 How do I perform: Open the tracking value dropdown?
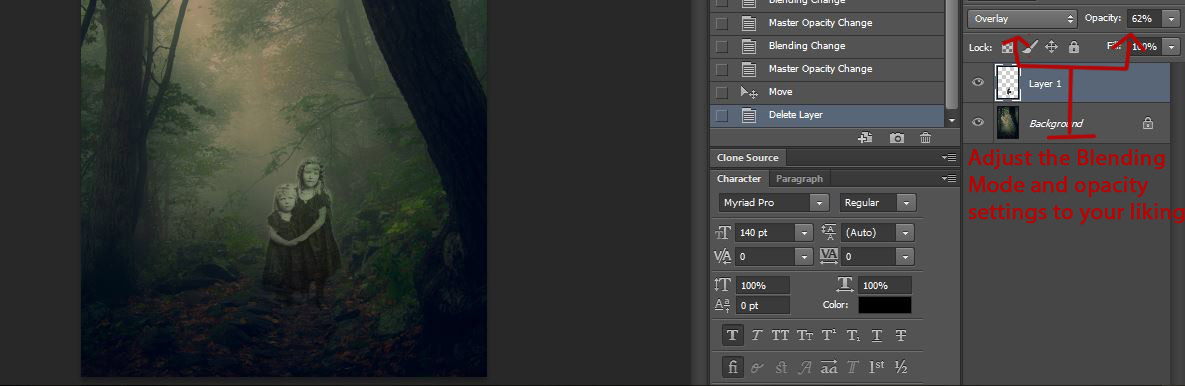(x=905, y=257)
